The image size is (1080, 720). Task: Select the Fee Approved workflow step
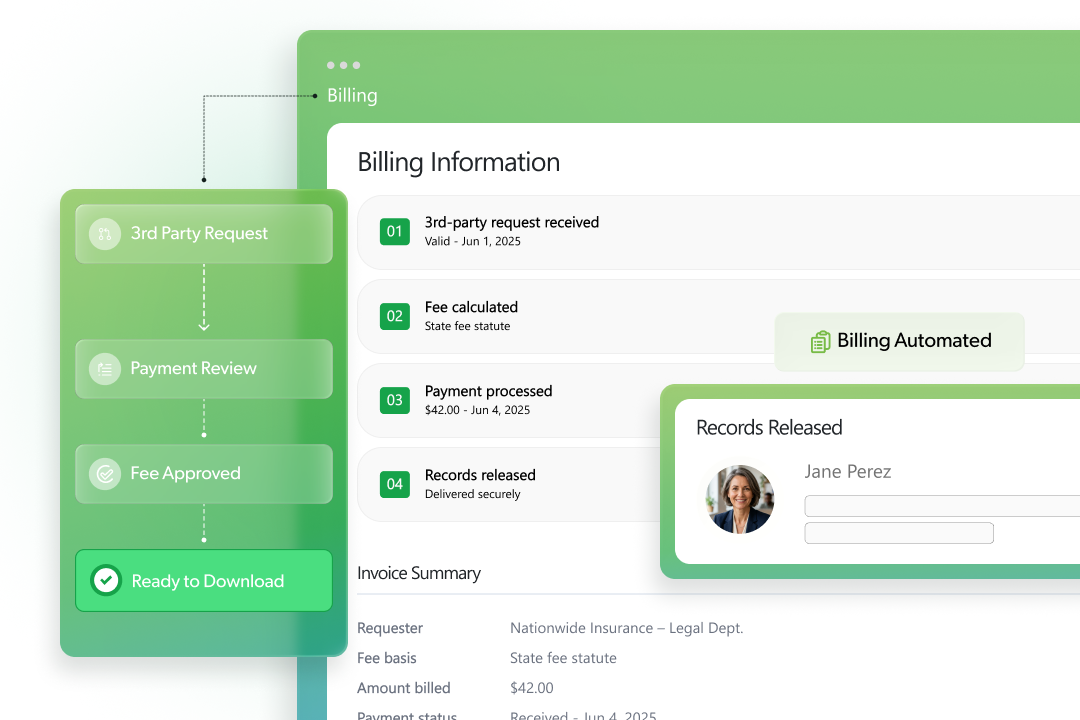pyautogui.click(x=204, y=473)
